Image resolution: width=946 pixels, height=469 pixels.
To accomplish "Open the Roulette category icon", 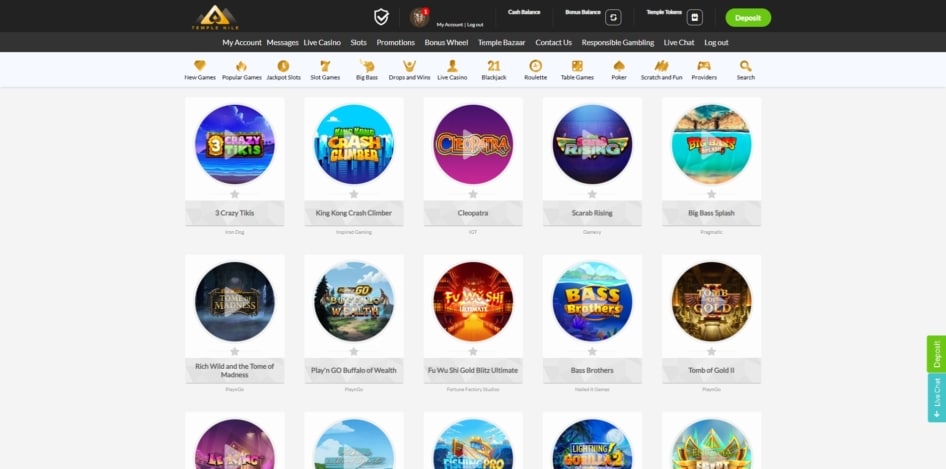I will pyautogui.click(x=535, y=66).
